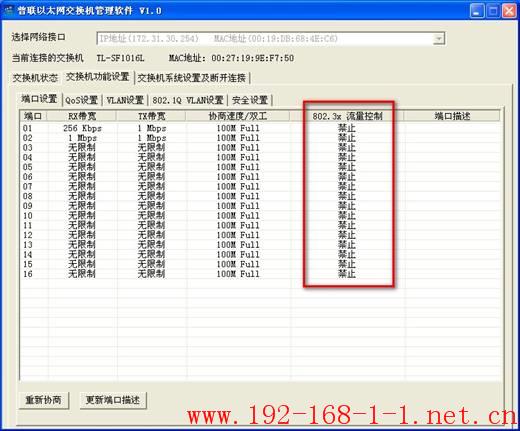This screenshot has width=520, height=431.
Task: Close the switch management window
Action: pyautogui.click(x=509, y=11)
